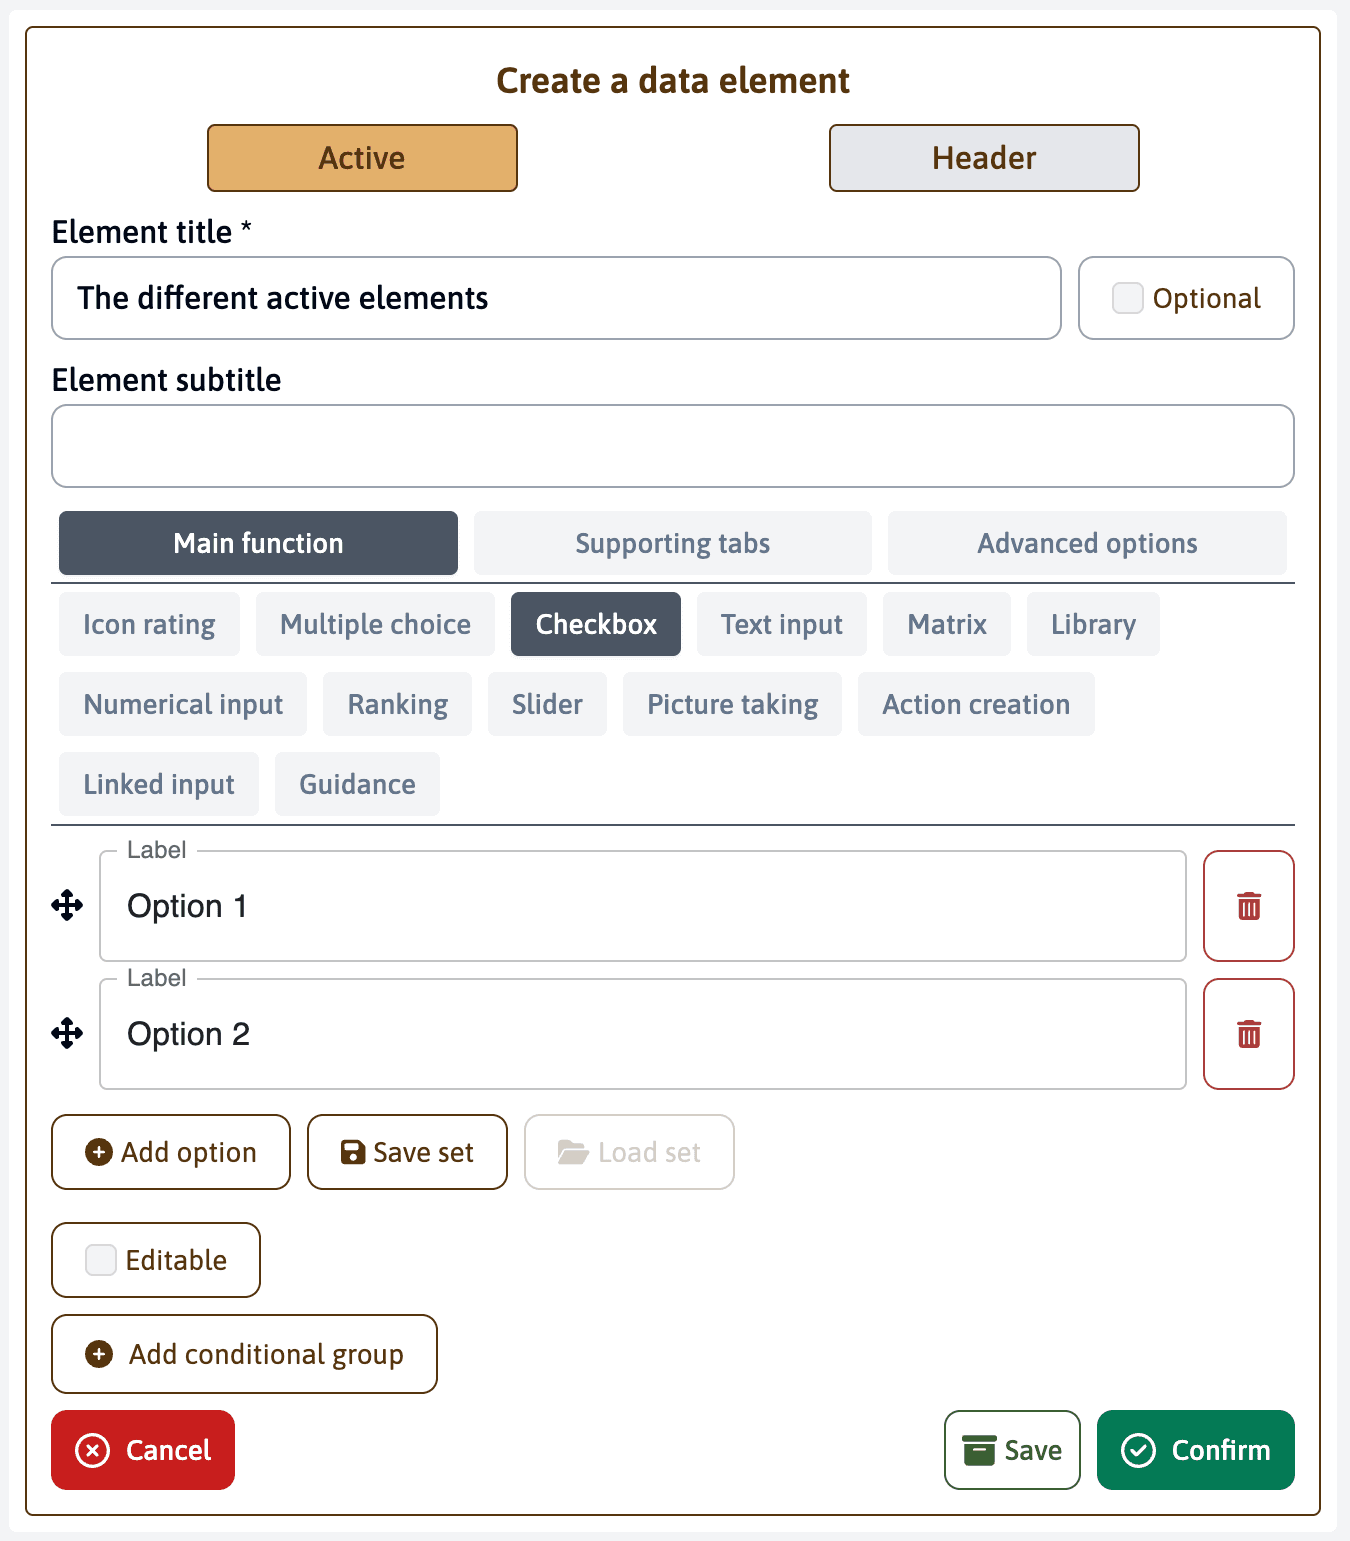Click the plus icon for conditional group
Screen dimensions: 1350x1541
click(99, 1354)
